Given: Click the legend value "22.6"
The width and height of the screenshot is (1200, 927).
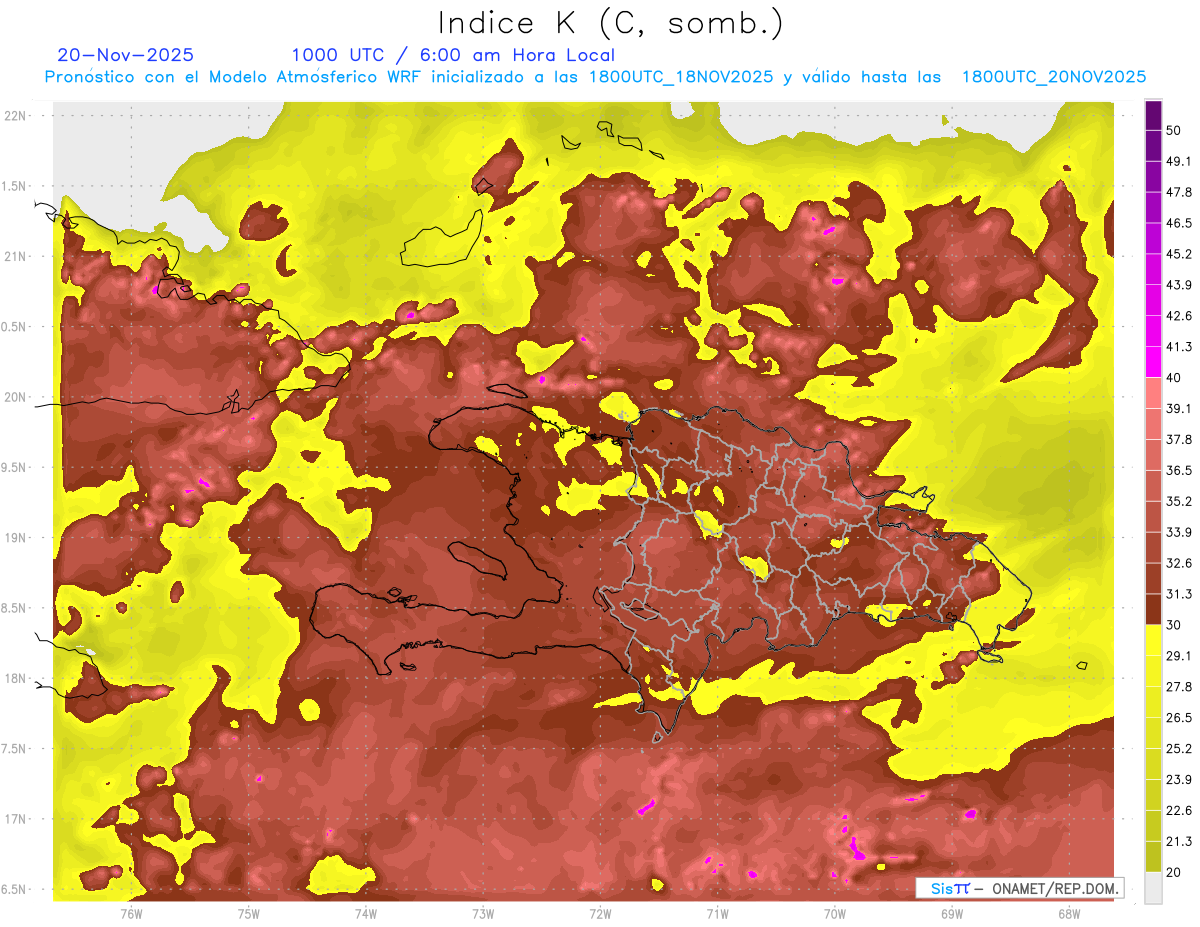Looking at the screenshot, I should coord(1179,810).
